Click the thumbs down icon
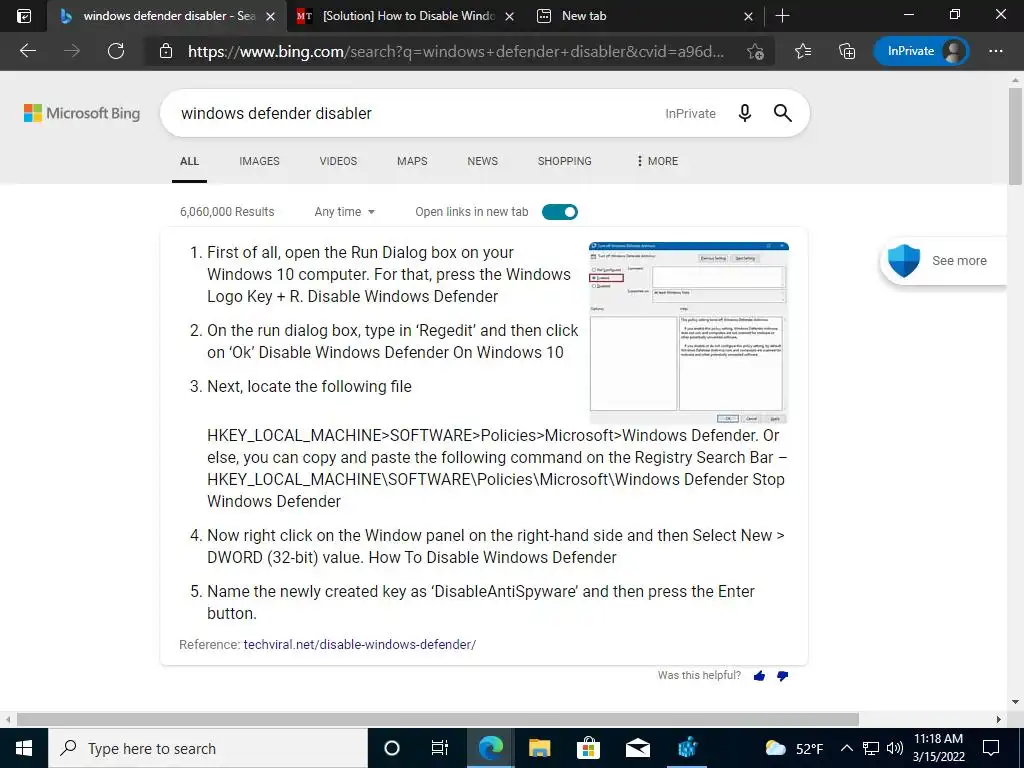The width and height of the screenshot is (1024, 768). [x=782, y=676]
